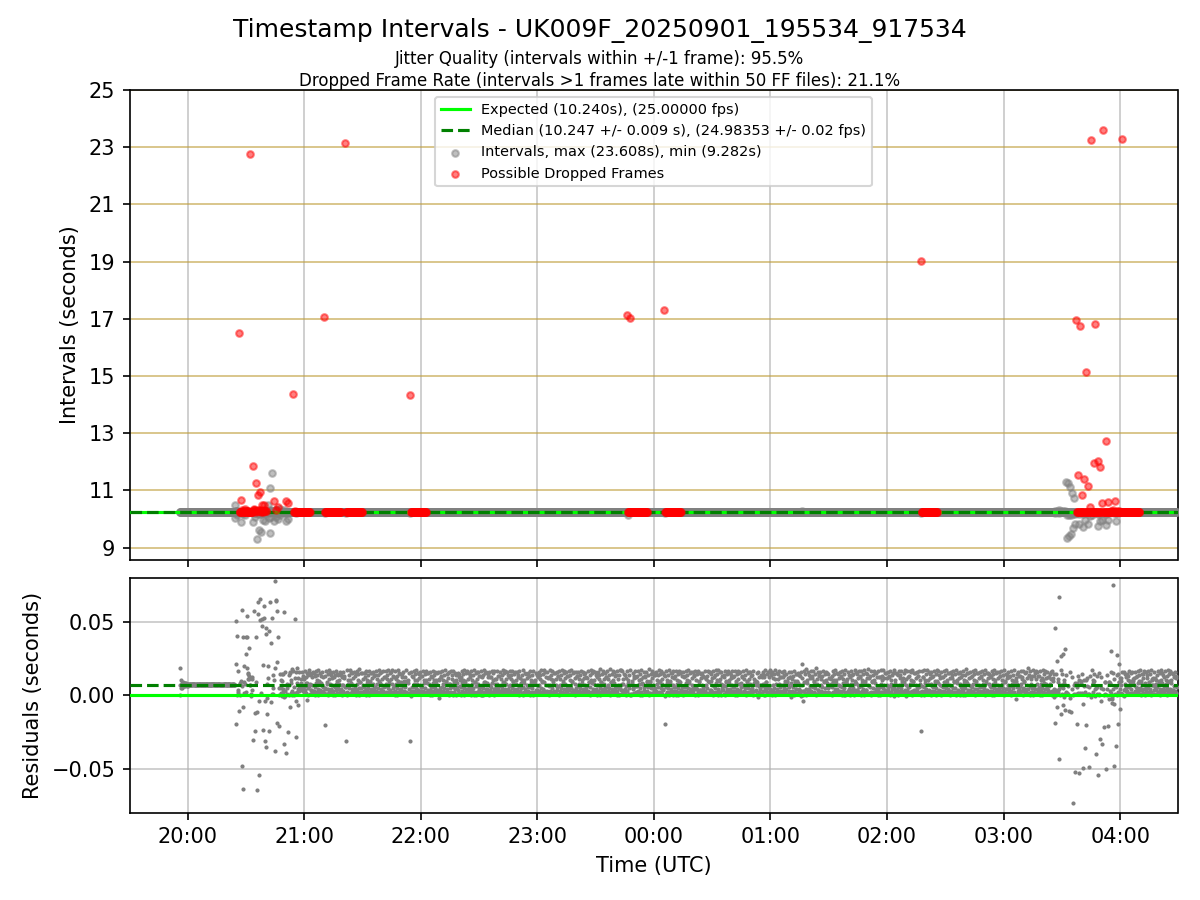This screenshot has height=900, width=1200.
Task: Click the '23' tick on the intervals axis
Action: [102, 148]
